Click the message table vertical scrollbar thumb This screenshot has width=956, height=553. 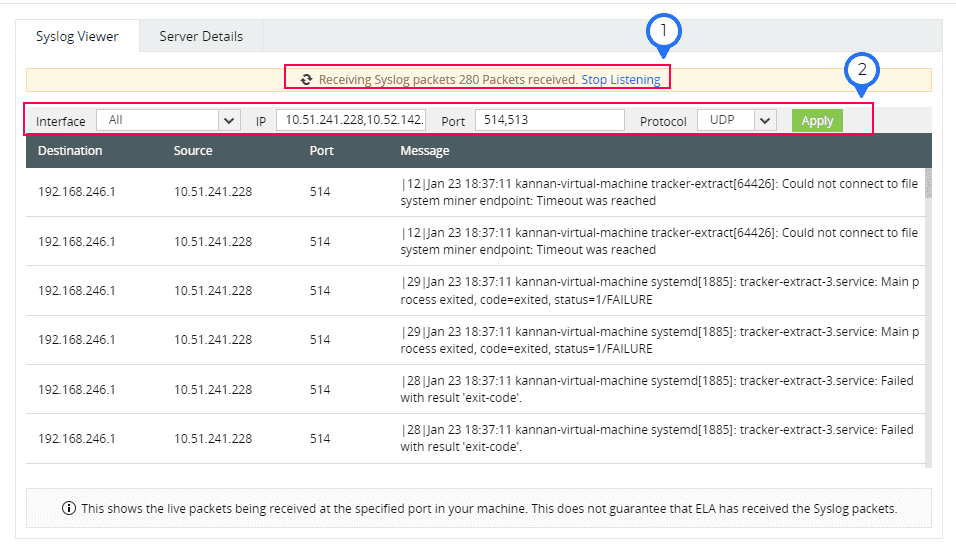click(x=929, y=184)
